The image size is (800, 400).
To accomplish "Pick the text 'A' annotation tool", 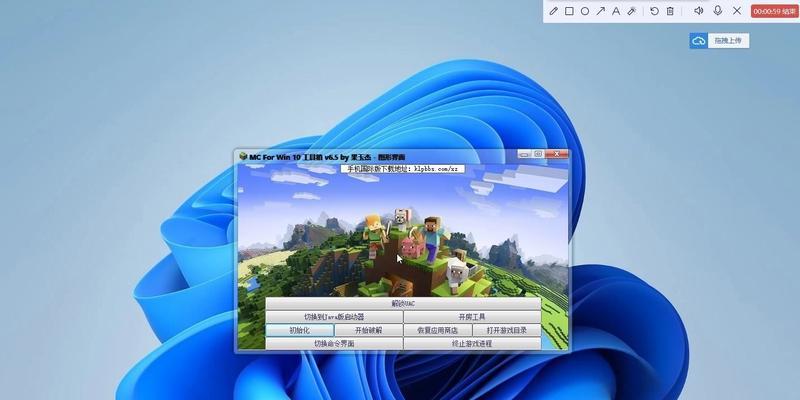I will (x=616, y=11).
